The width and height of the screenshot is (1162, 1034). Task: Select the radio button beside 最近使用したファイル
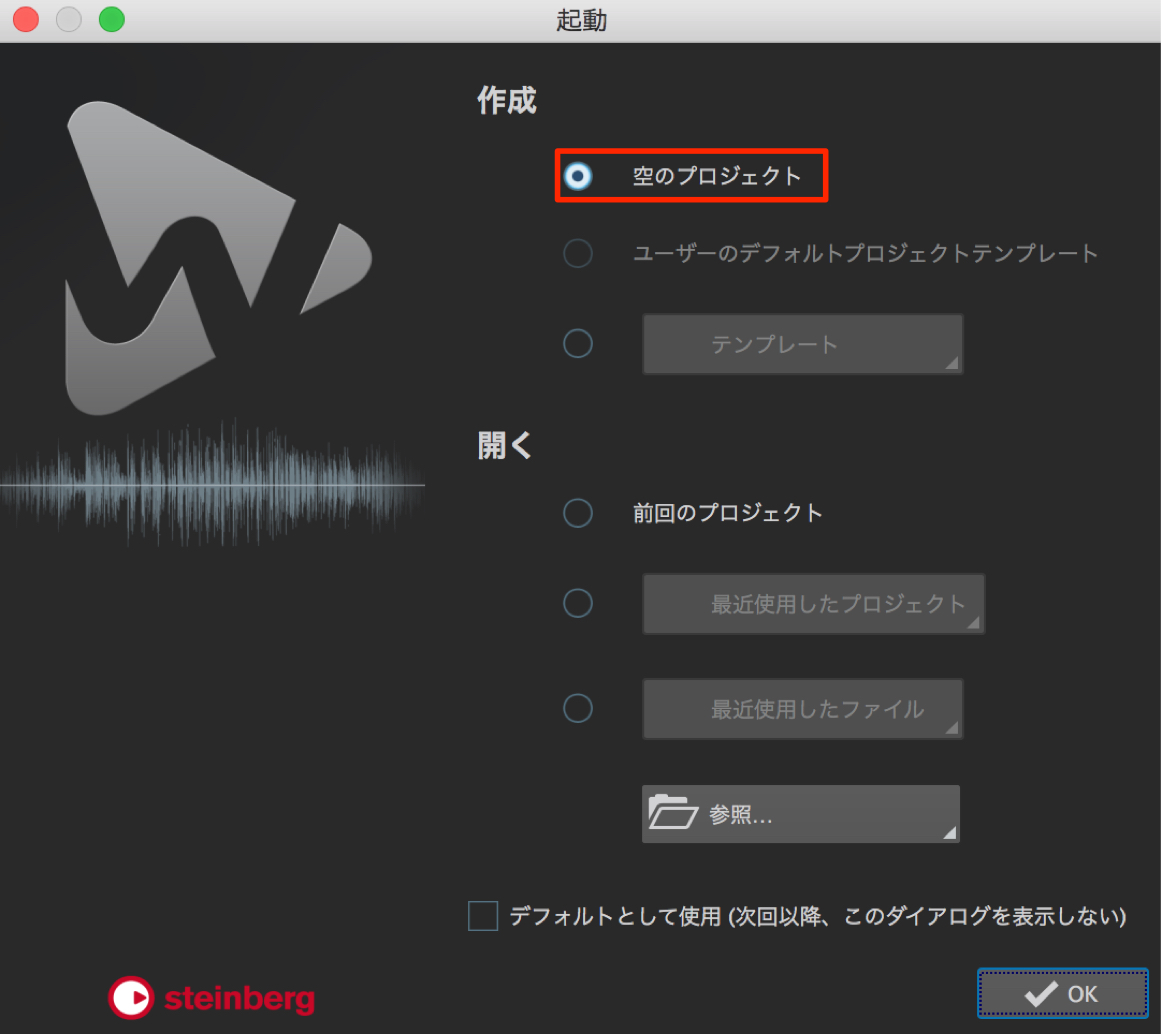point(578,709)
